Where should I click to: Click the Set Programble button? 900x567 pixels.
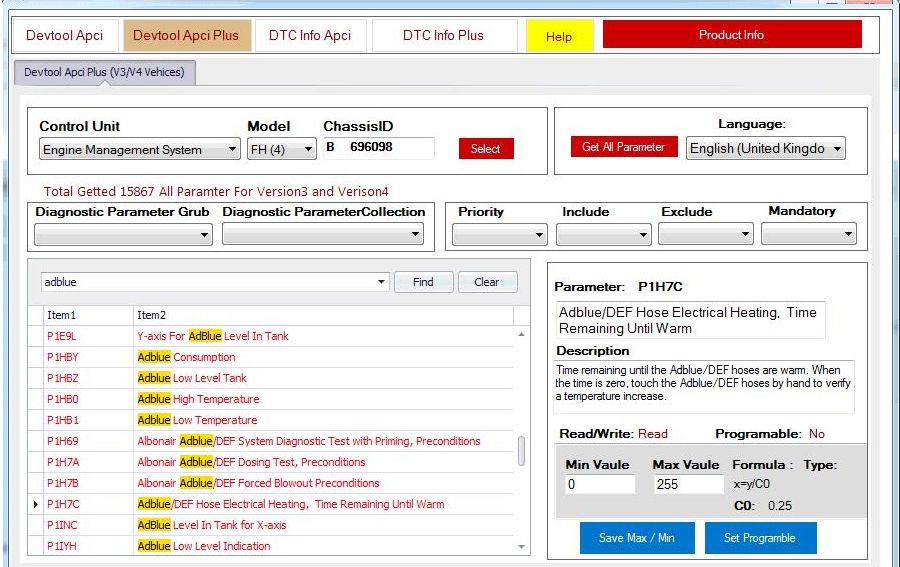coord(759,538)
